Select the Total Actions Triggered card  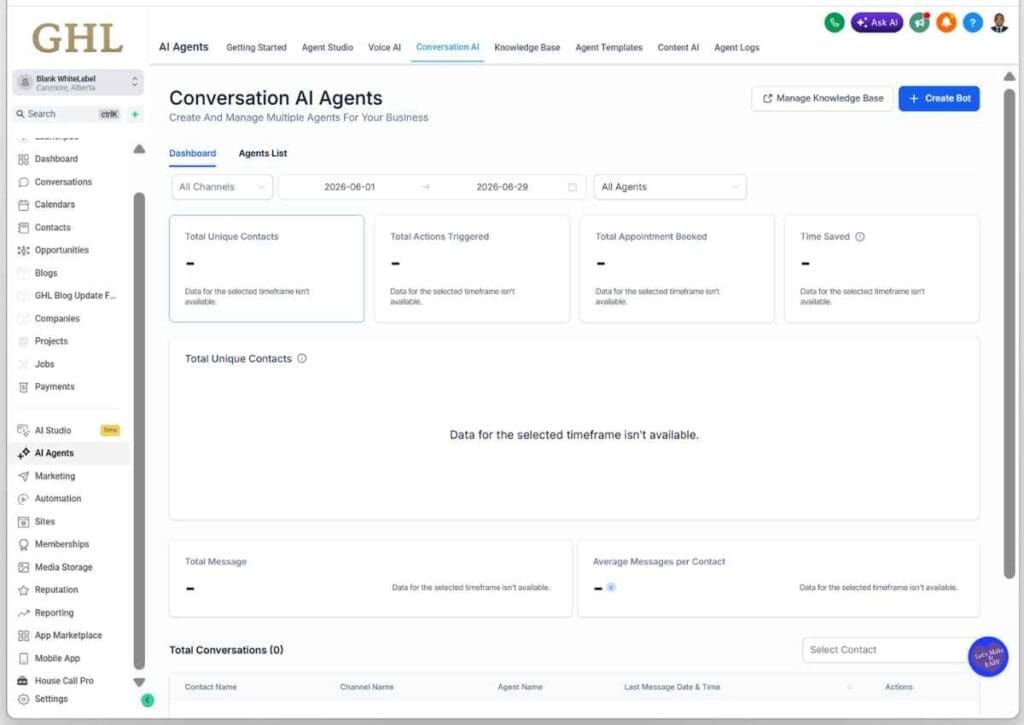[x=472, y=268]
